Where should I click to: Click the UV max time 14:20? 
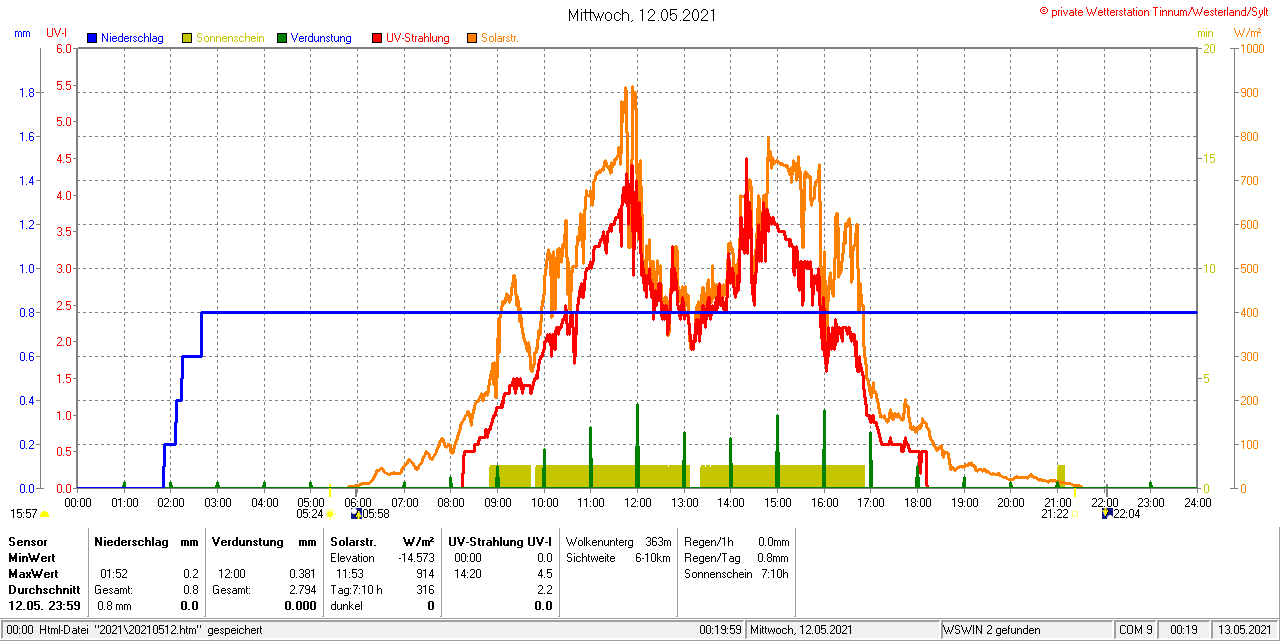point(467,574)
